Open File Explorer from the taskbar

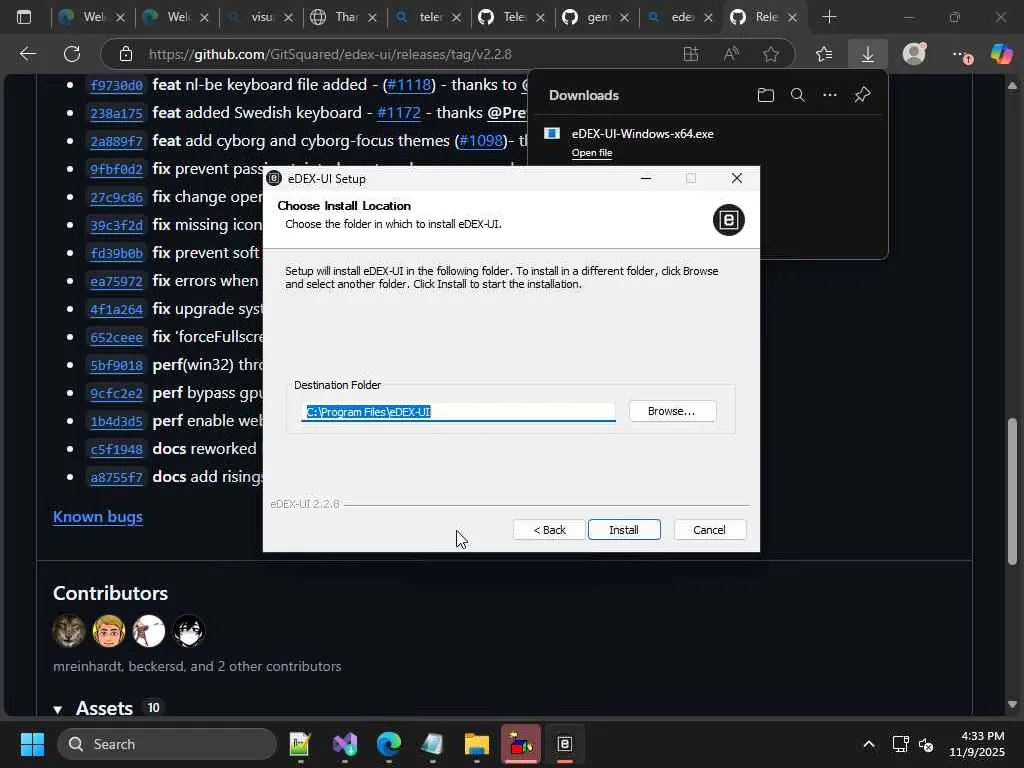477,744
